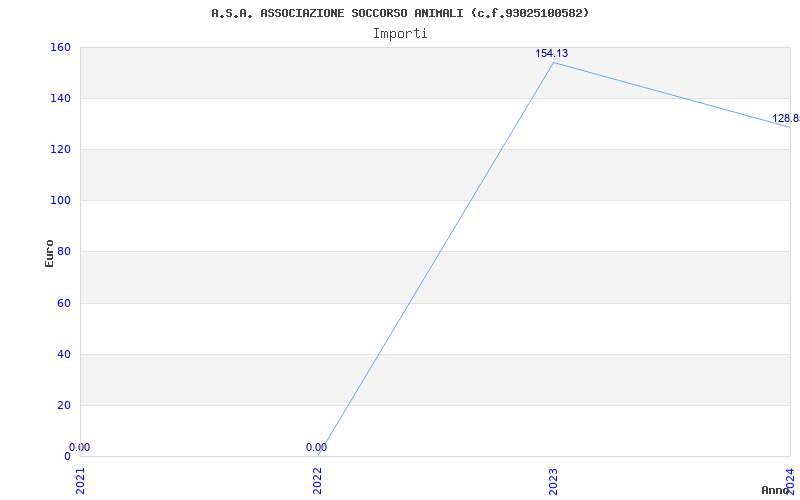Screen dimensions: 800x500
Task: Click the line peak point at 2023
Action: coord(554,63)
